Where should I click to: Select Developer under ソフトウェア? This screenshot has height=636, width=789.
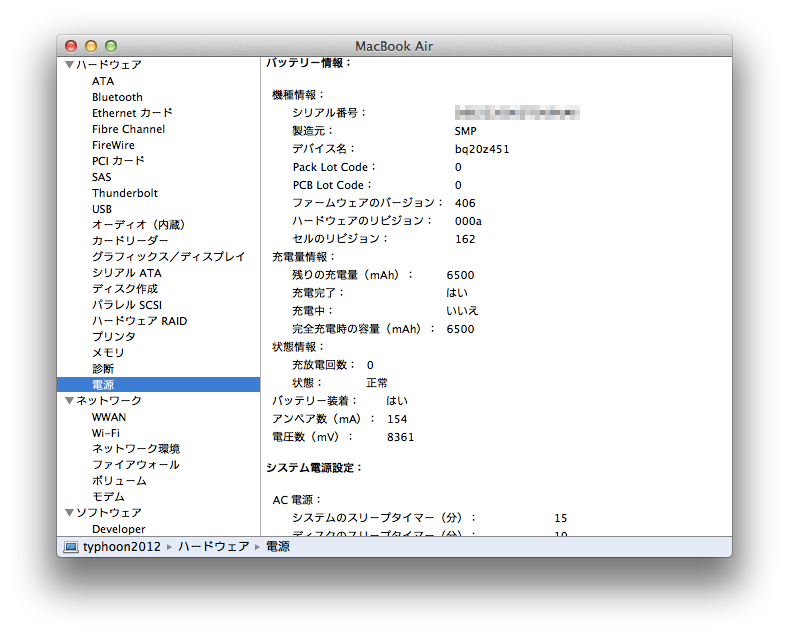[119, 529]
